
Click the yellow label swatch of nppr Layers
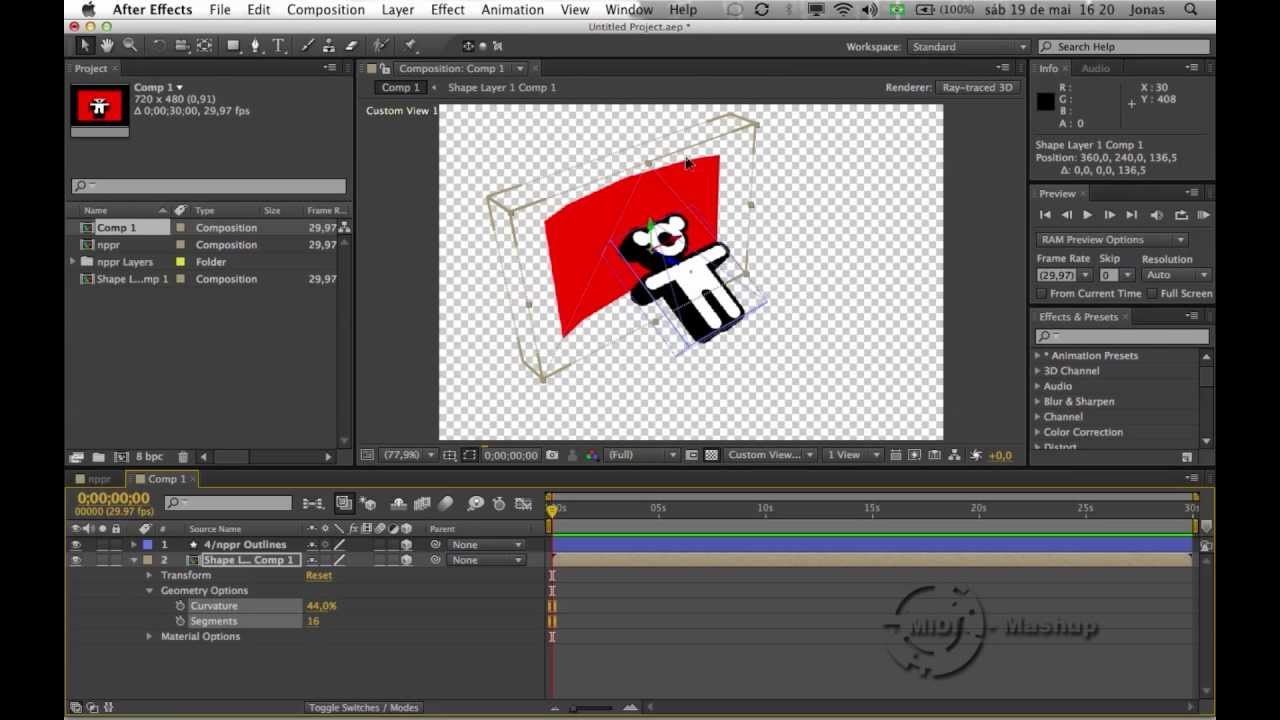click(180, 262)
